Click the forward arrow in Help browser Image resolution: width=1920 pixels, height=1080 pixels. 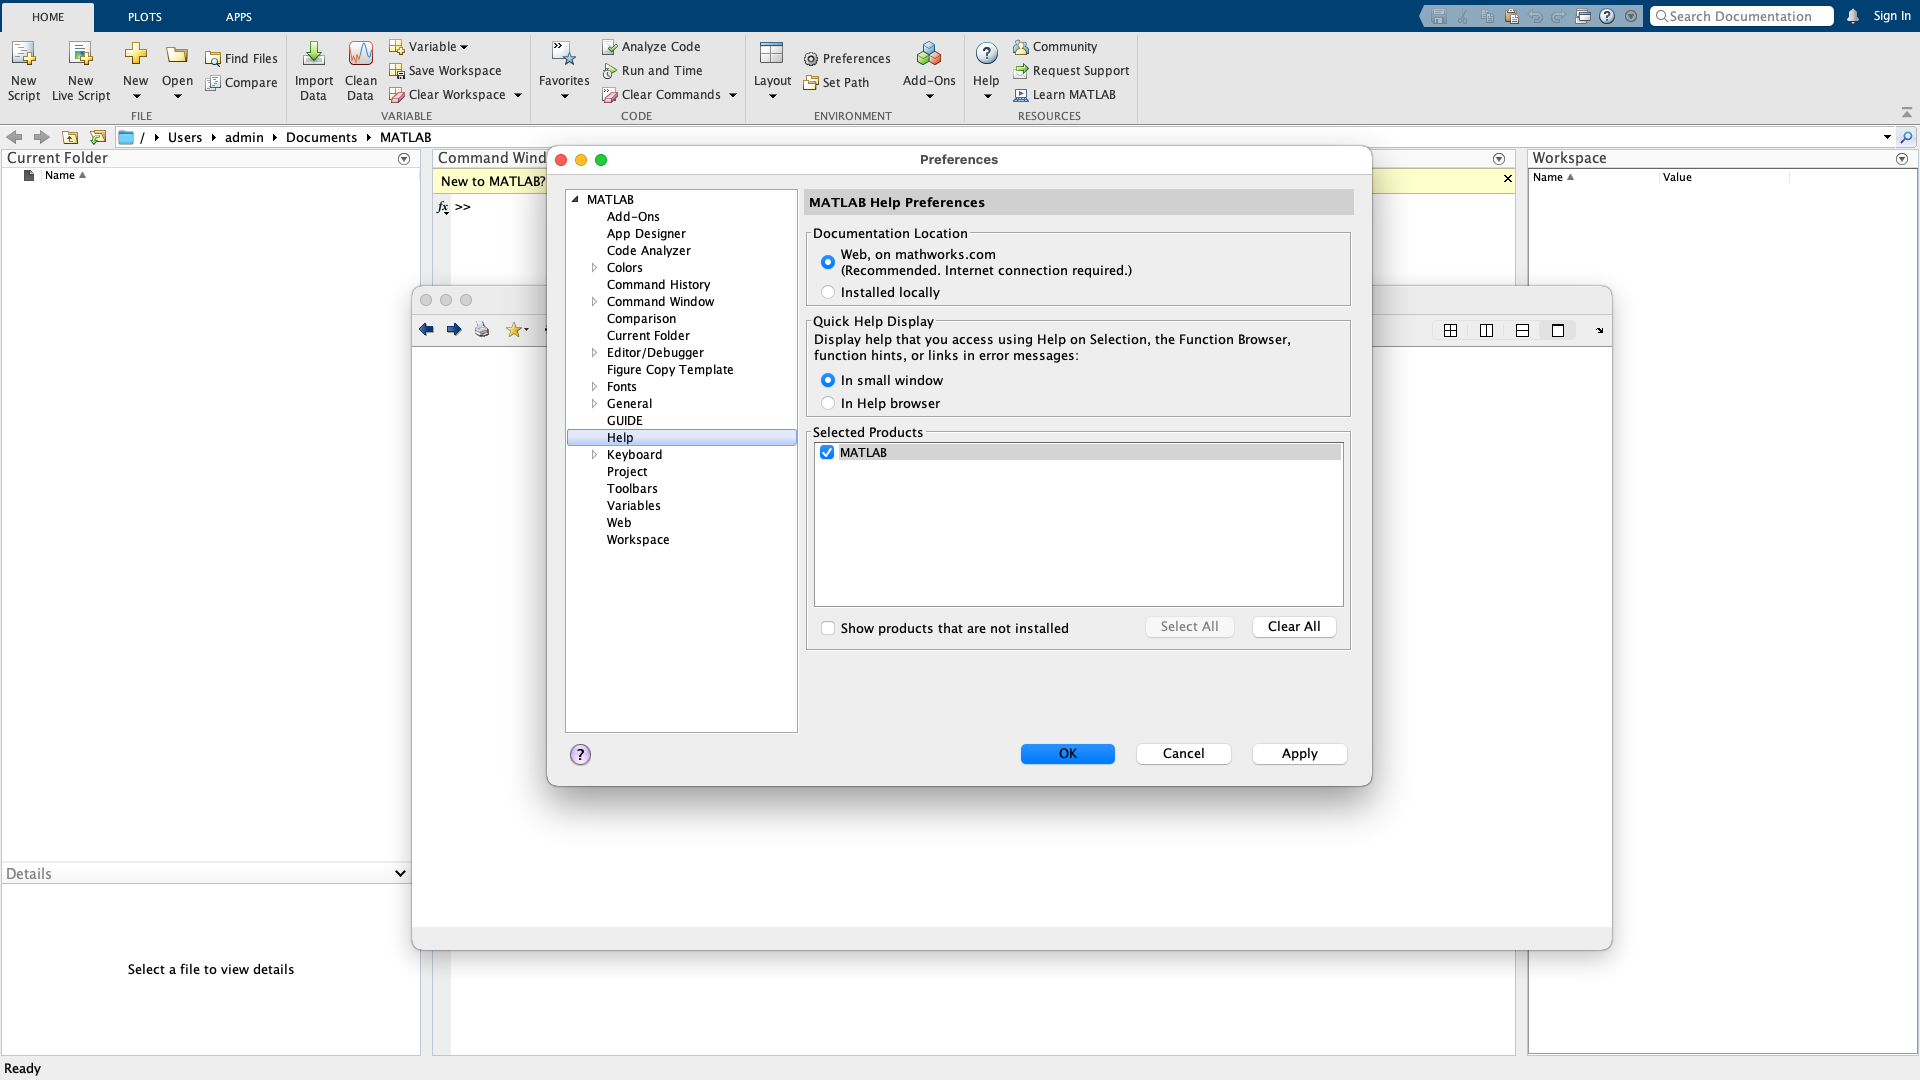point(454,330)
